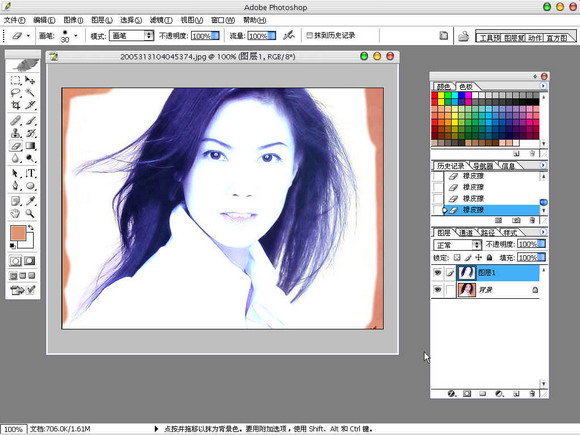Image resolution: width=580 pixels, height=435 pixels.
Task: Choose the Type tool
Action: (30, 173)
